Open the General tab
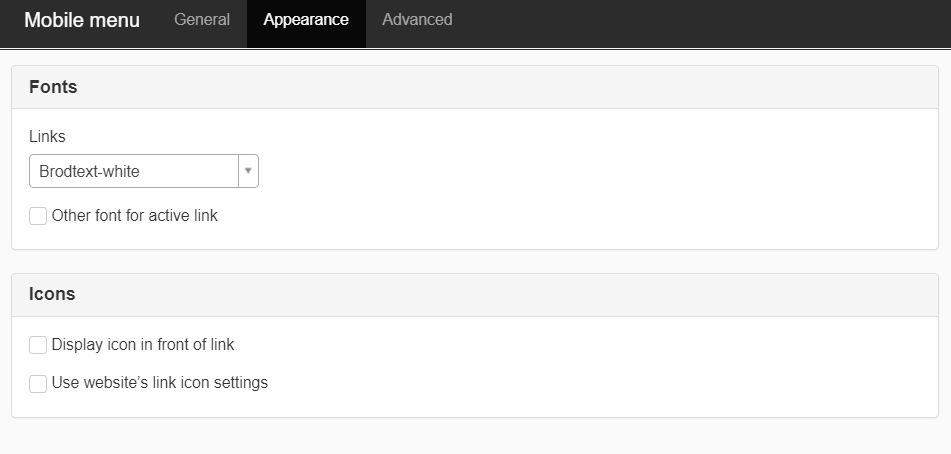 tap(202, 20)
